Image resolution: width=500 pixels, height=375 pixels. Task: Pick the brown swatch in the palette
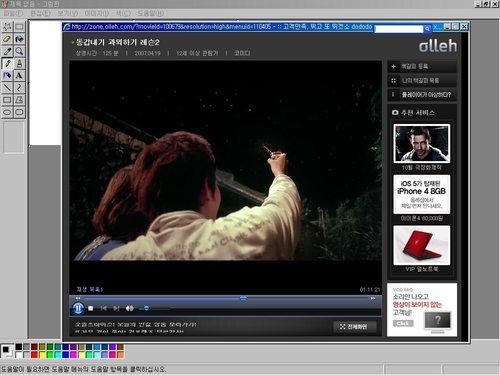(121, 347)
